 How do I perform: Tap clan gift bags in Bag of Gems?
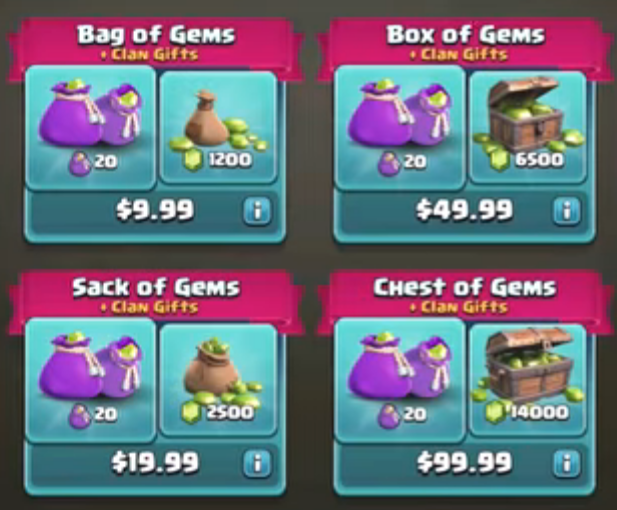(x=91, y=128)
